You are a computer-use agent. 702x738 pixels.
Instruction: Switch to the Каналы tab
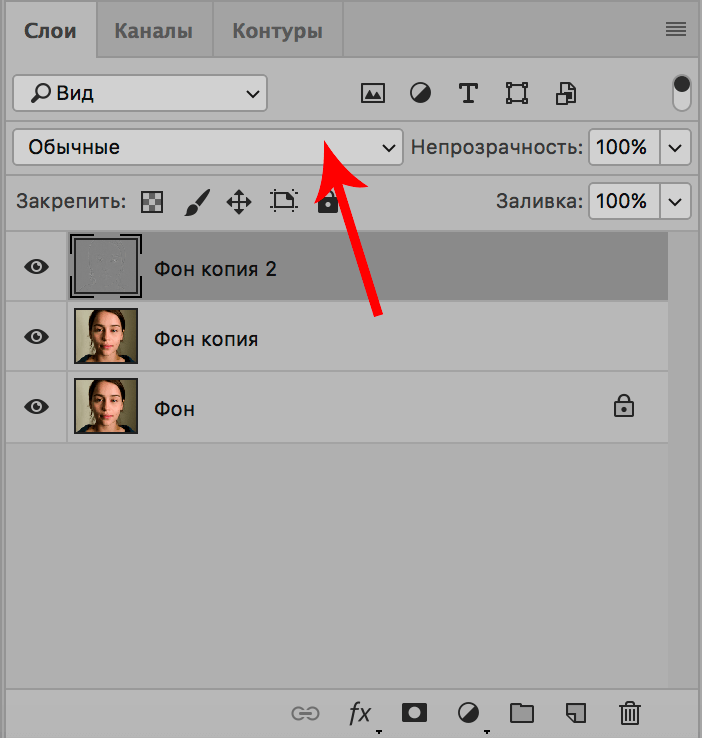pos(154,31)
